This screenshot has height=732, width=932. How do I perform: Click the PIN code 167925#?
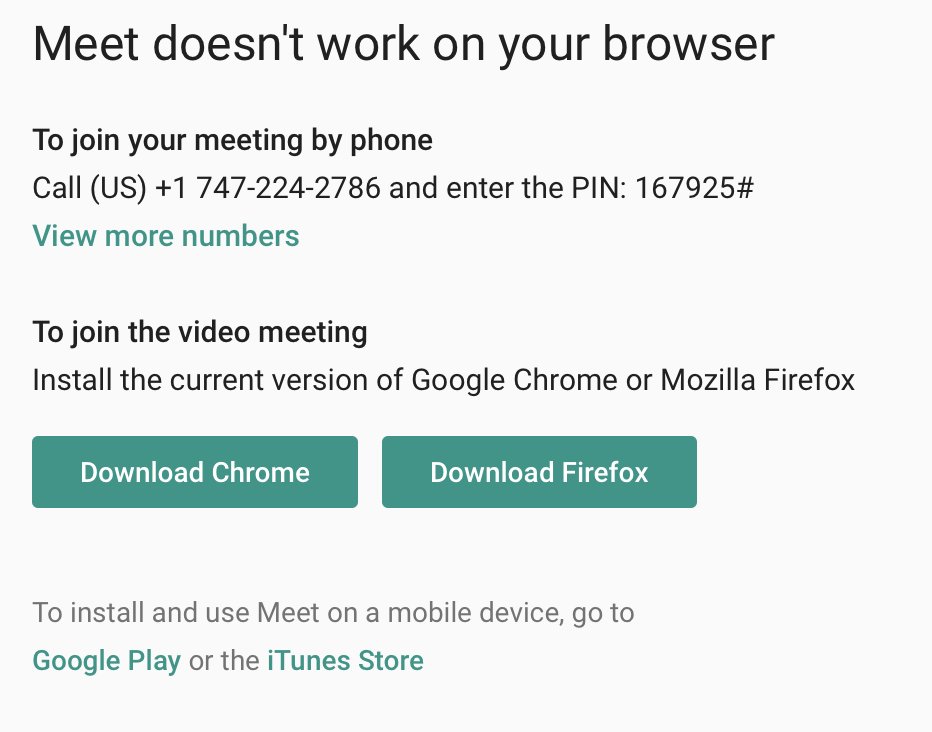point(694,188)
